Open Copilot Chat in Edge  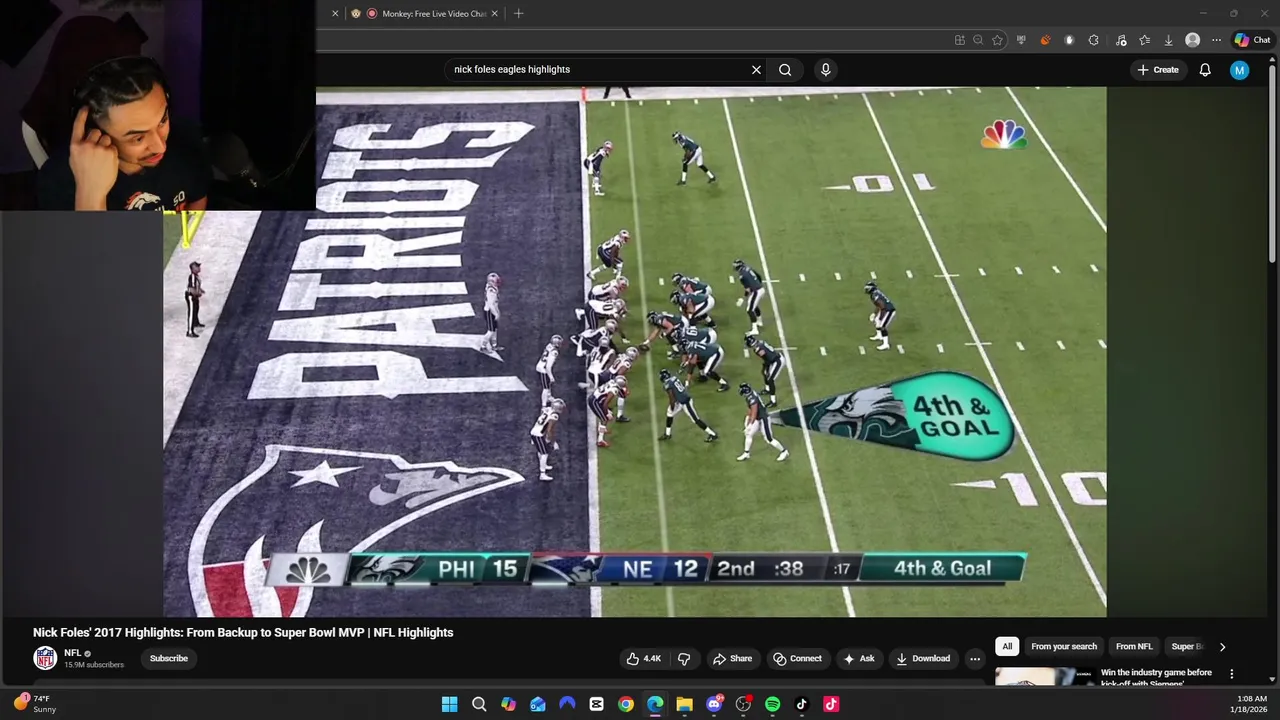click(x=1252, y=40)
